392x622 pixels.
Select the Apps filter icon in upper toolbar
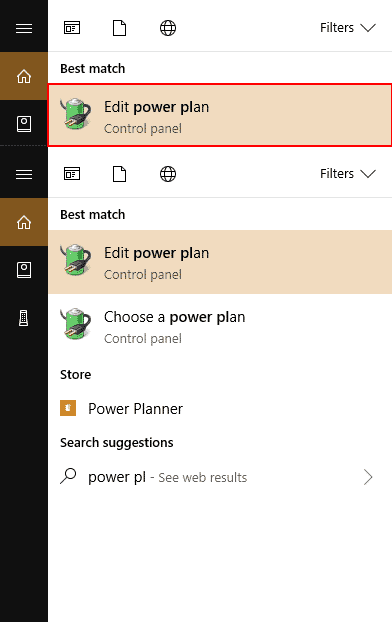click(x=72, y=28)
